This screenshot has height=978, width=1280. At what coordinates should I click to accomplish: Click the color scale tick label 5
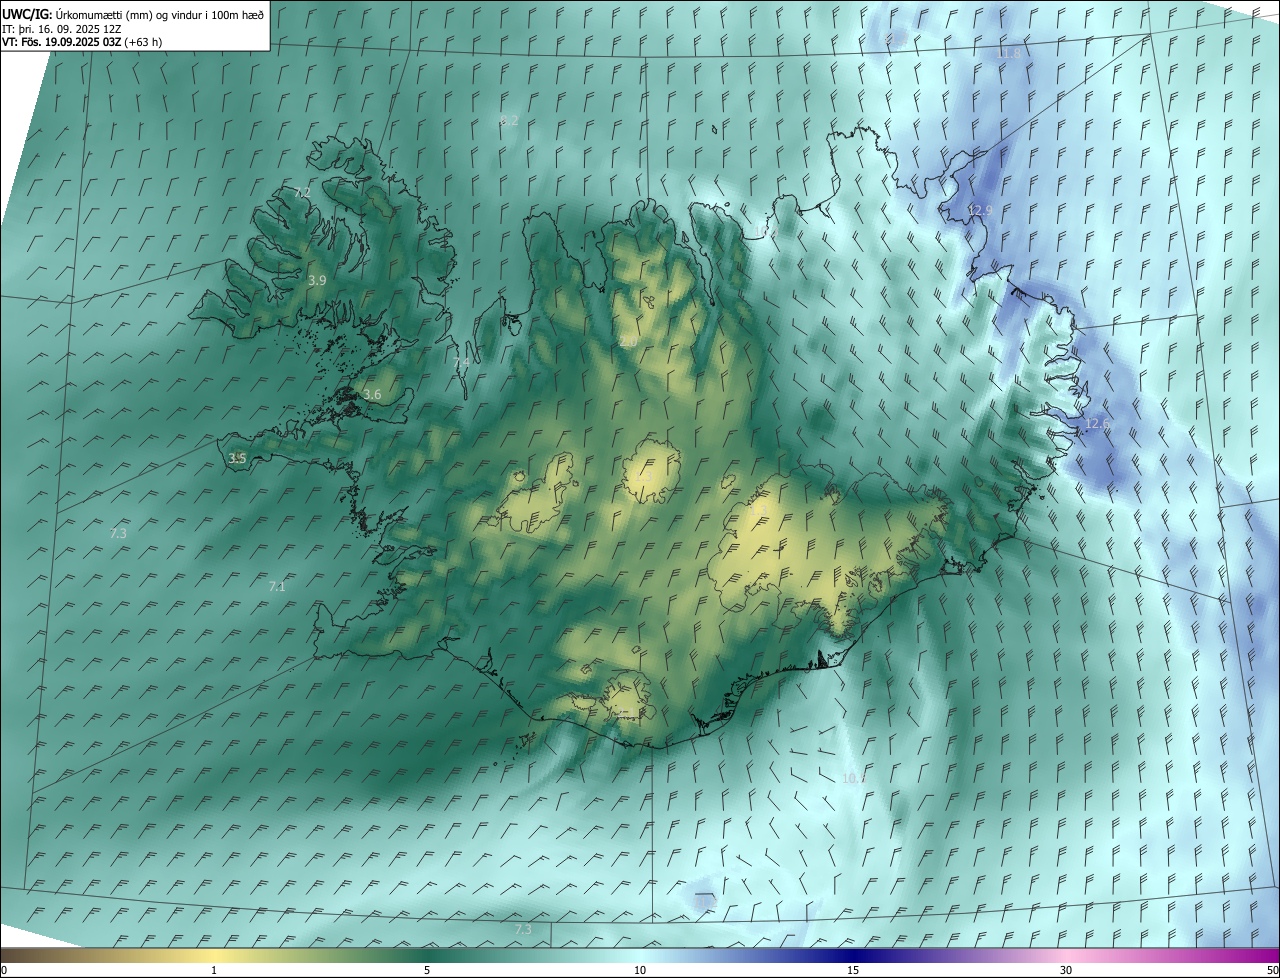point(427,970)
